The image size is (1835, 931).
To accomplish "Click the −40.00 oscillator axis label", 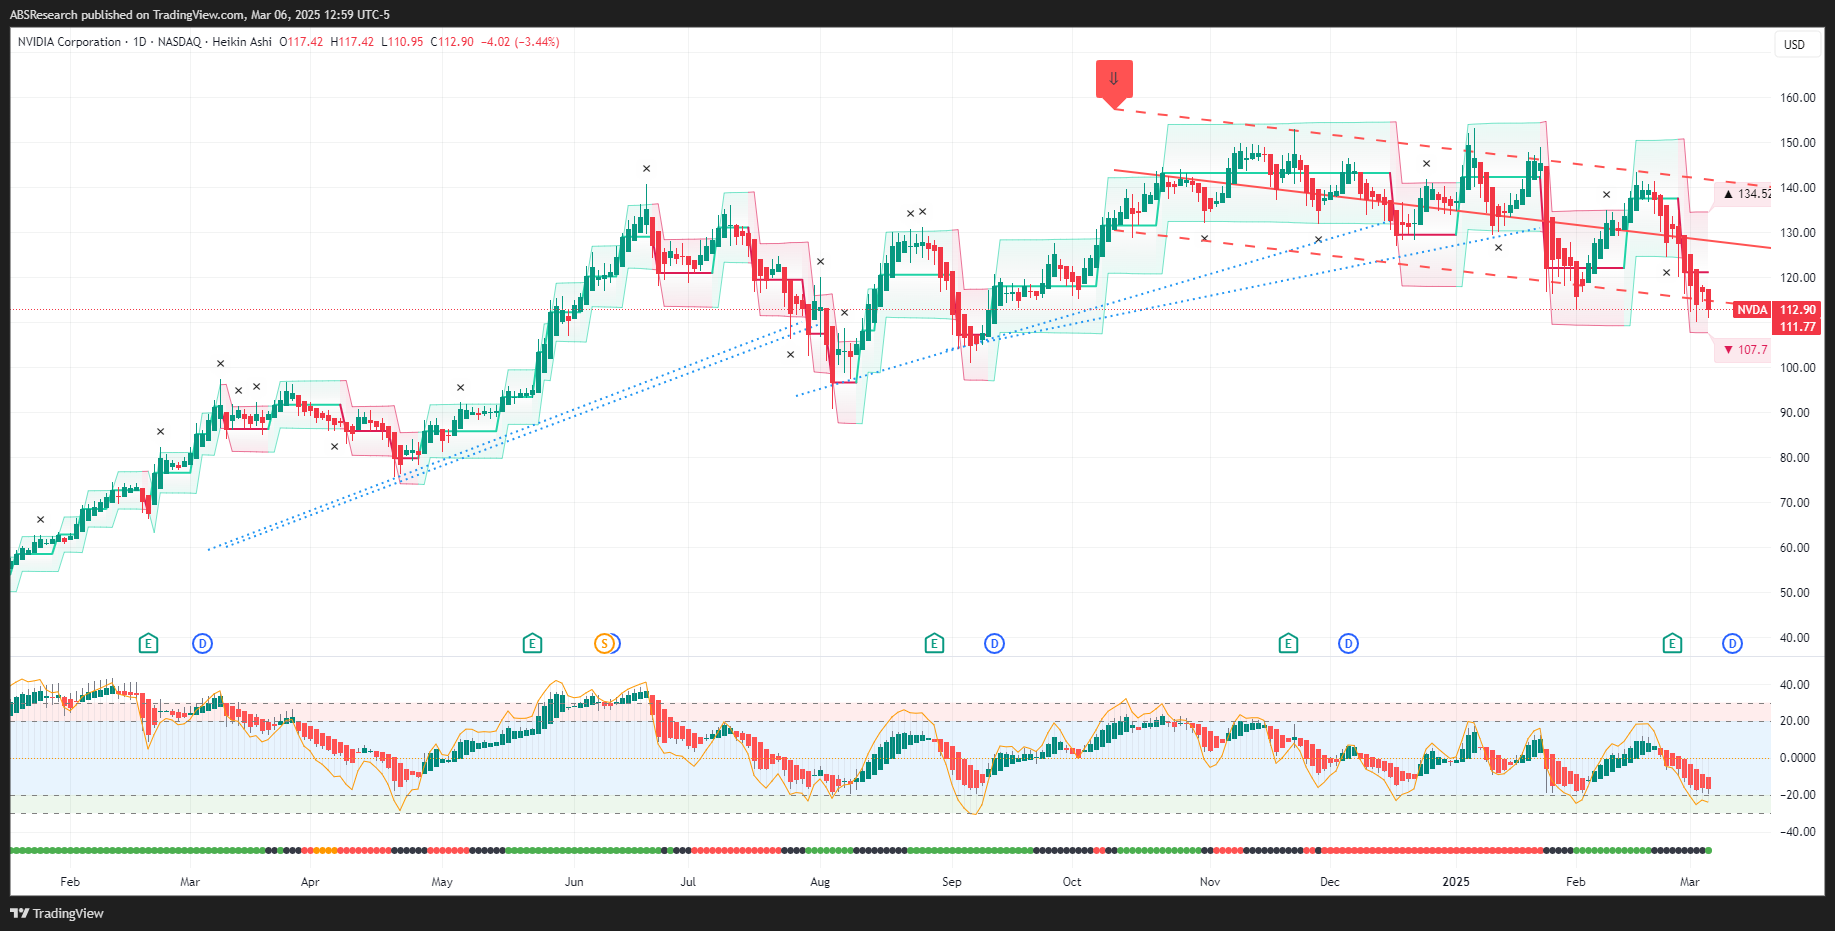I will click(x=1797, y=832).
